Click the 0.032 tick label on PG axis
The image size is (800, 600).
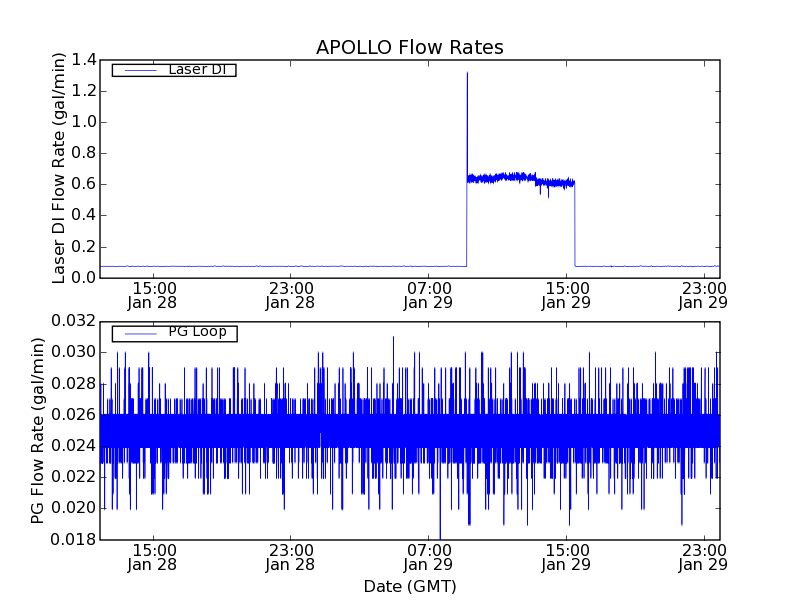(73, 321)
